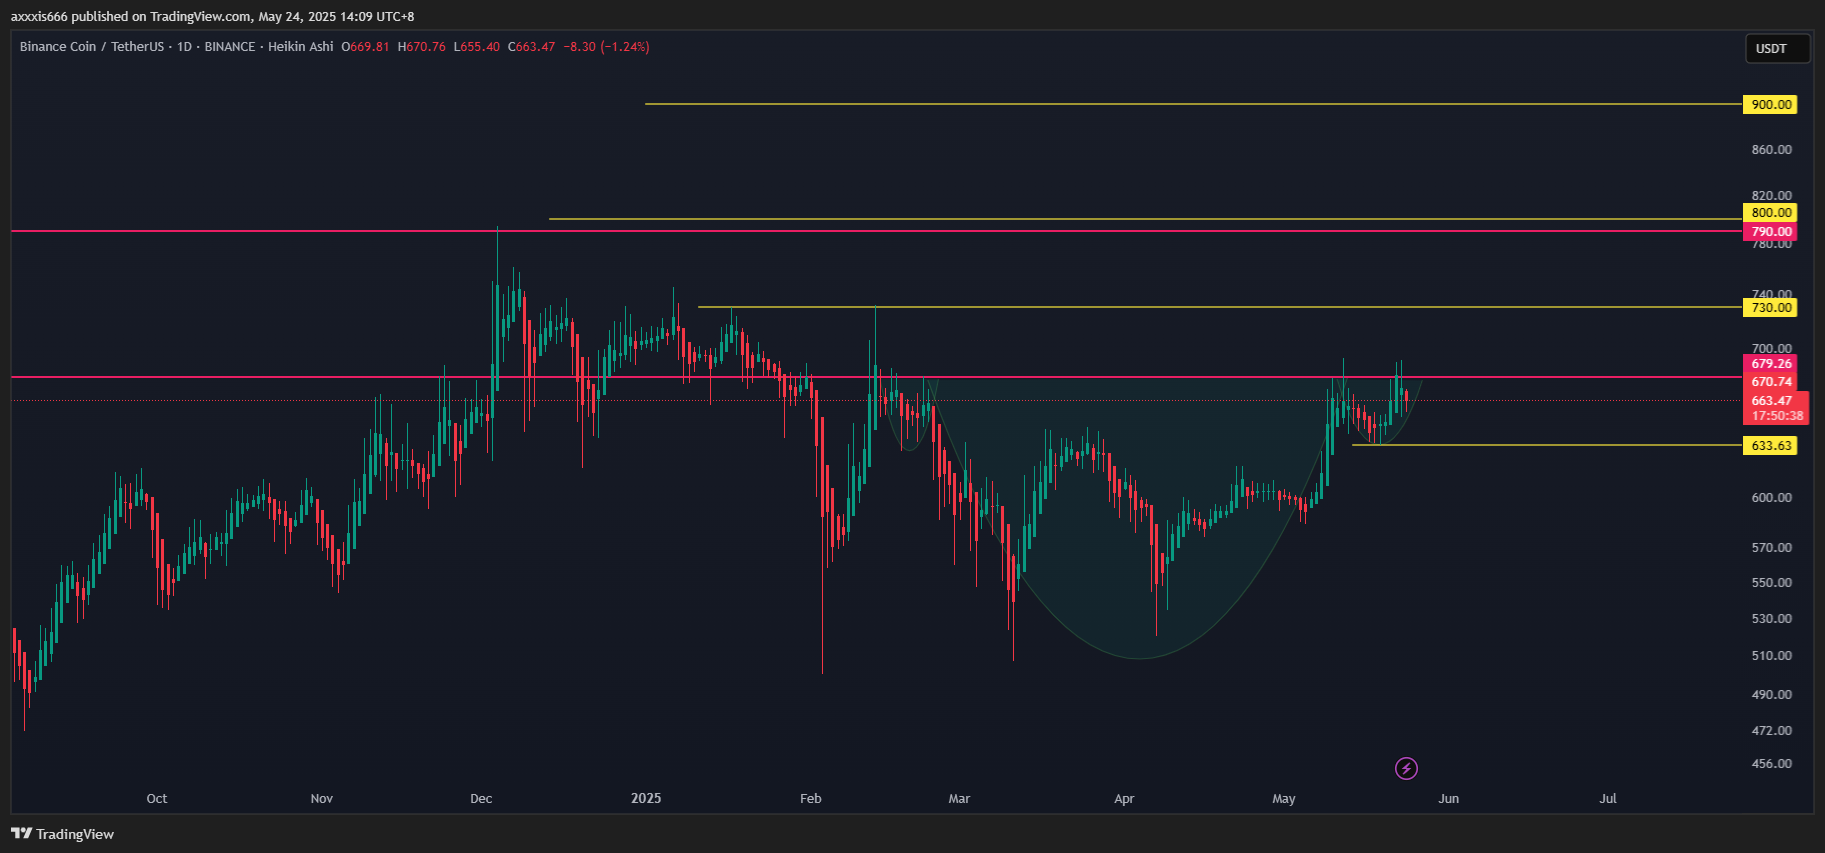Click the Mar label on time axis
This screenshot has width=1825, height=853.
point(959,798)
